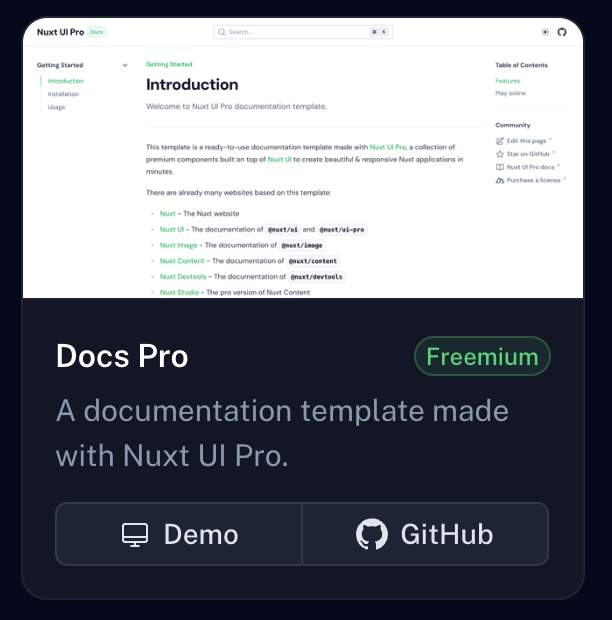Click the Edit this page pencil icon
Image resolution: width=612 pixels, height=620 pixels.
pyautogui.click(x=500, y=141)
